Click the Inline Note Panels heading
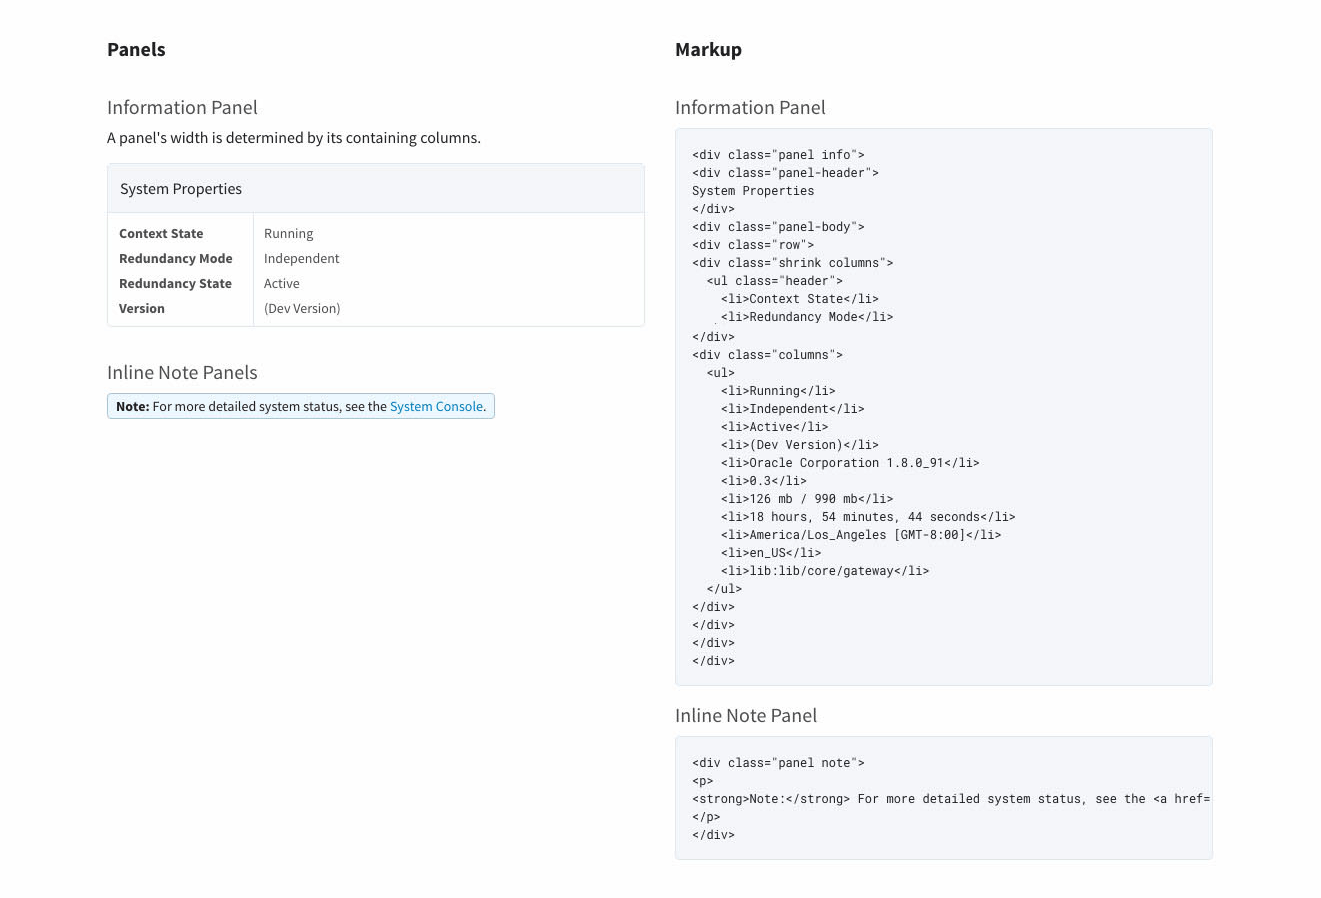This screenshot has width=1321, height=898. [182, 373]
